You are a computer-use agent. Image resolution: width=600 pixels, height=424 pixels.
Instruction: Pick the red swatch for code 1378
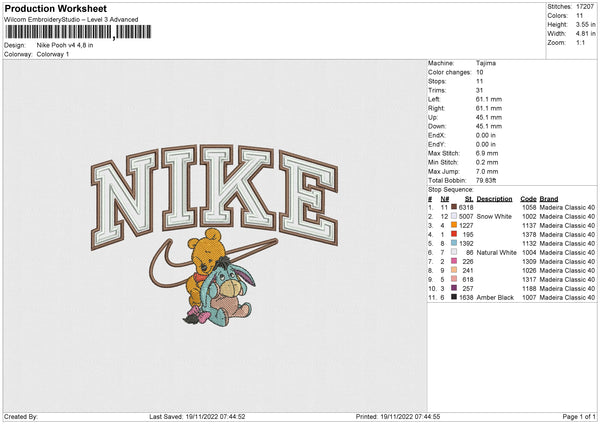(x=454, y=234)
